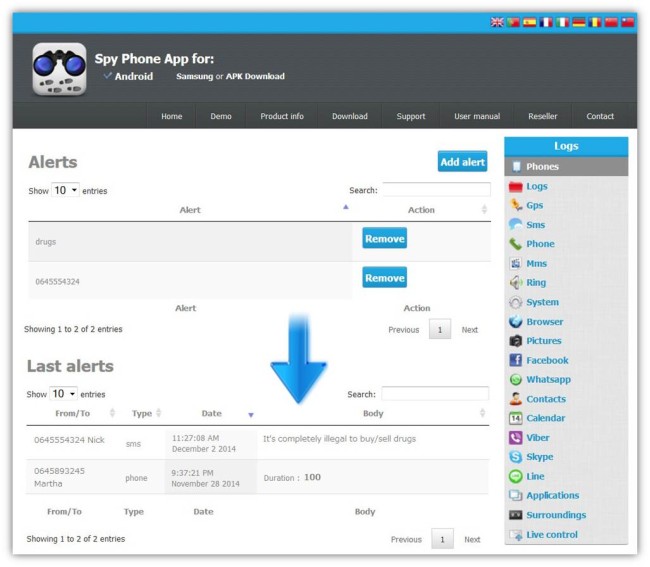View Whatsapp logs
The height and width of the screenshot is (567, 650).
click(x=540, y=379)
